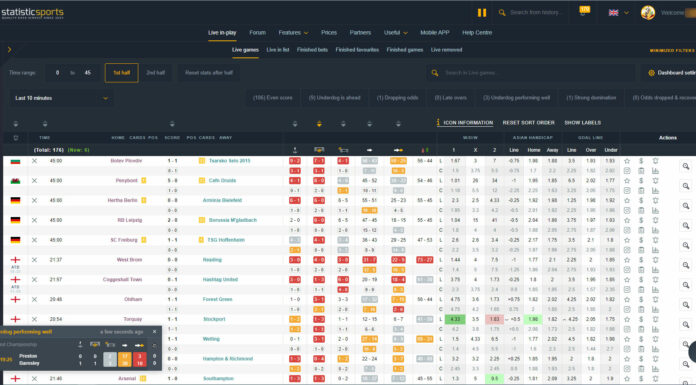Open stats chart icon for Botev Plovdiv row
The width and height of the screenshot is (696, 385).
pyautogui.click(x=655, y=171)
